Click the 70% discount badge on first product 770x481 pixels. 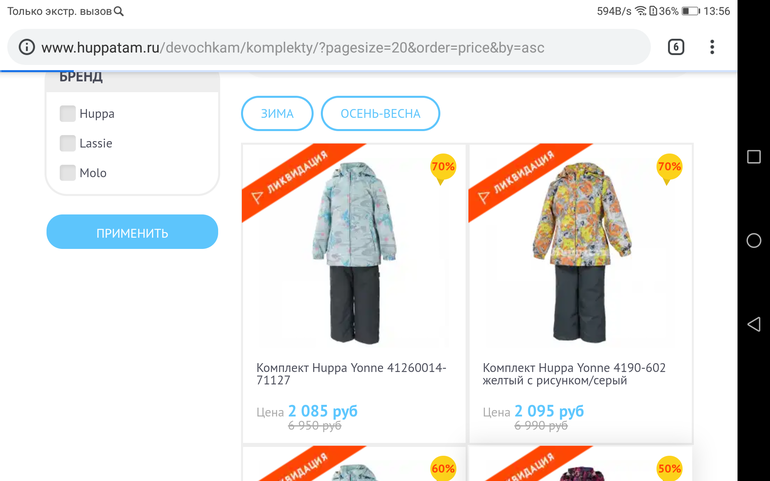(443, 169)
